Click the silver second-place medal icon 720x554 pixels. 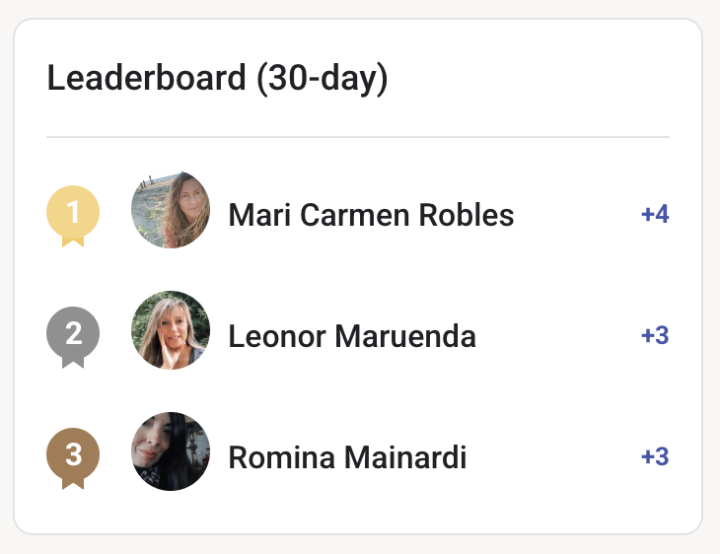[73, 337]
